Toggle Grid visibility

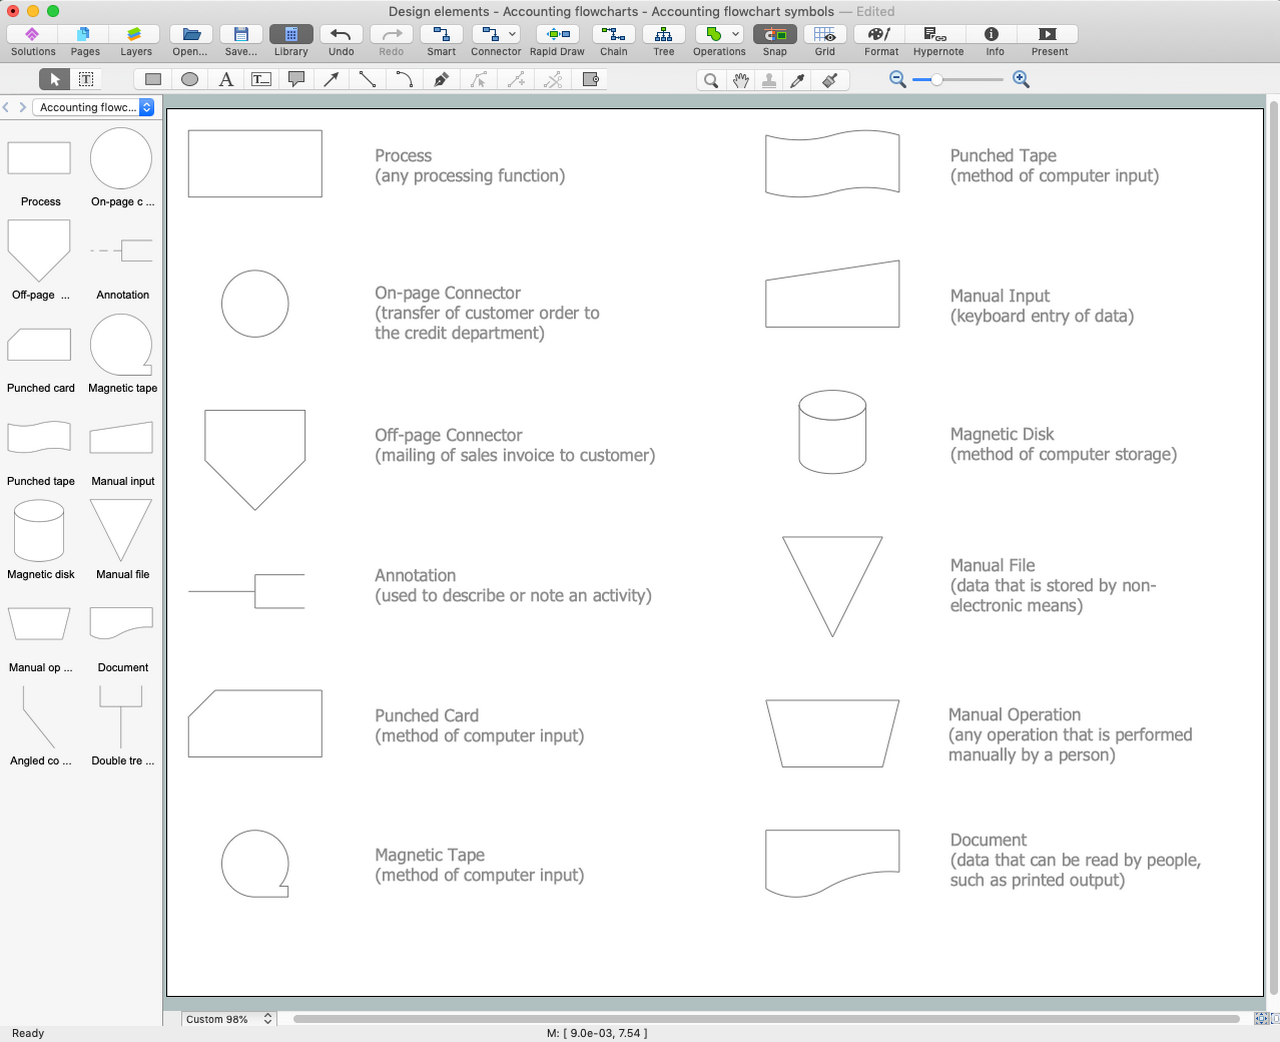click(x=824, y=35)
